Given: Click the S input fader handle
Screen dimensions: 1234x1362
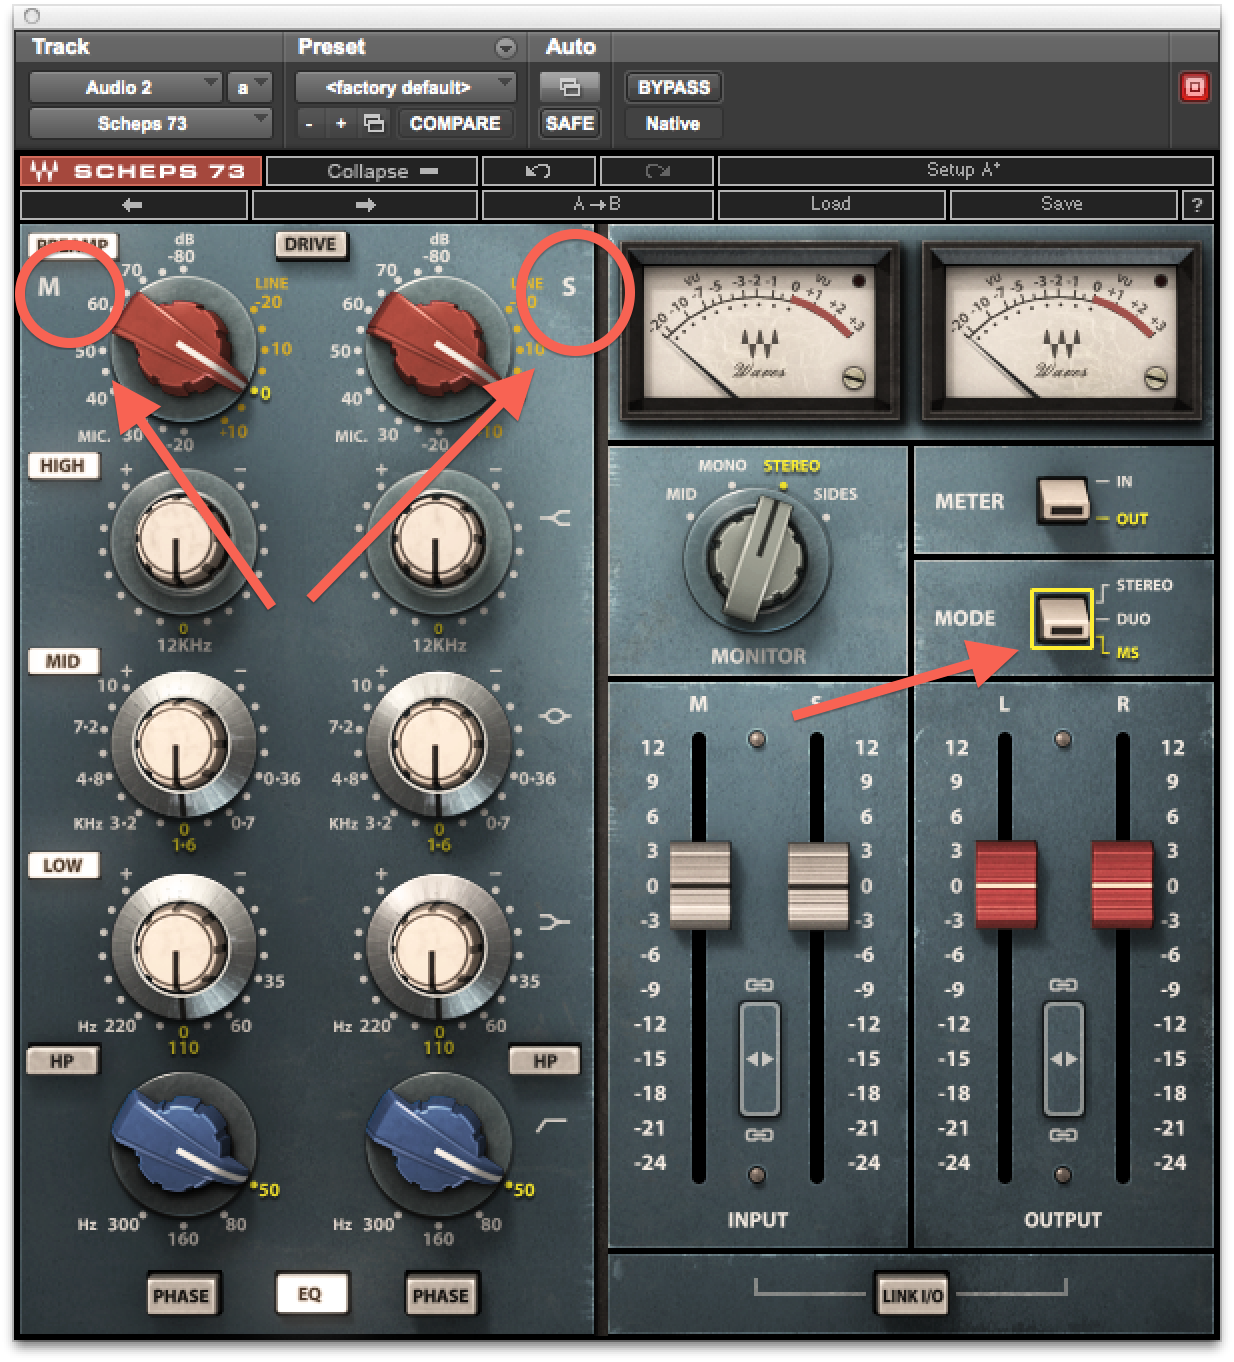Looking at the screenshot, I should pos(817,885).
